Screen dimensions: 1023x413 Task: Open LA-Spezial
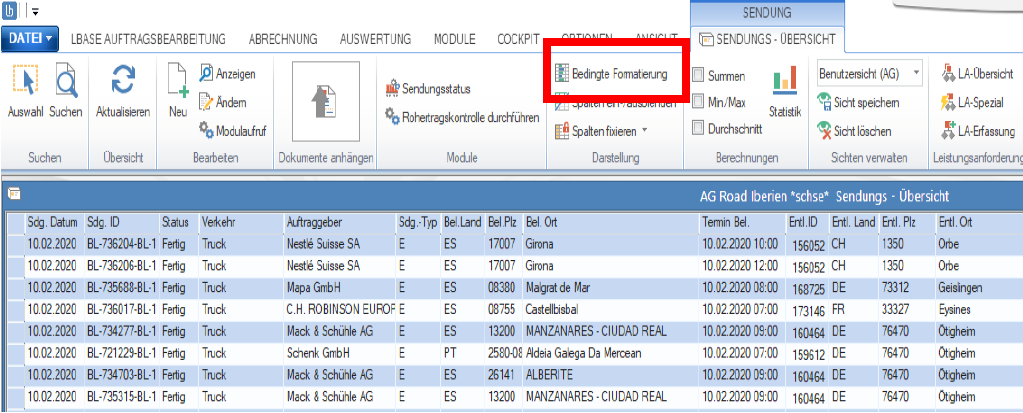(x=972, y=102)
